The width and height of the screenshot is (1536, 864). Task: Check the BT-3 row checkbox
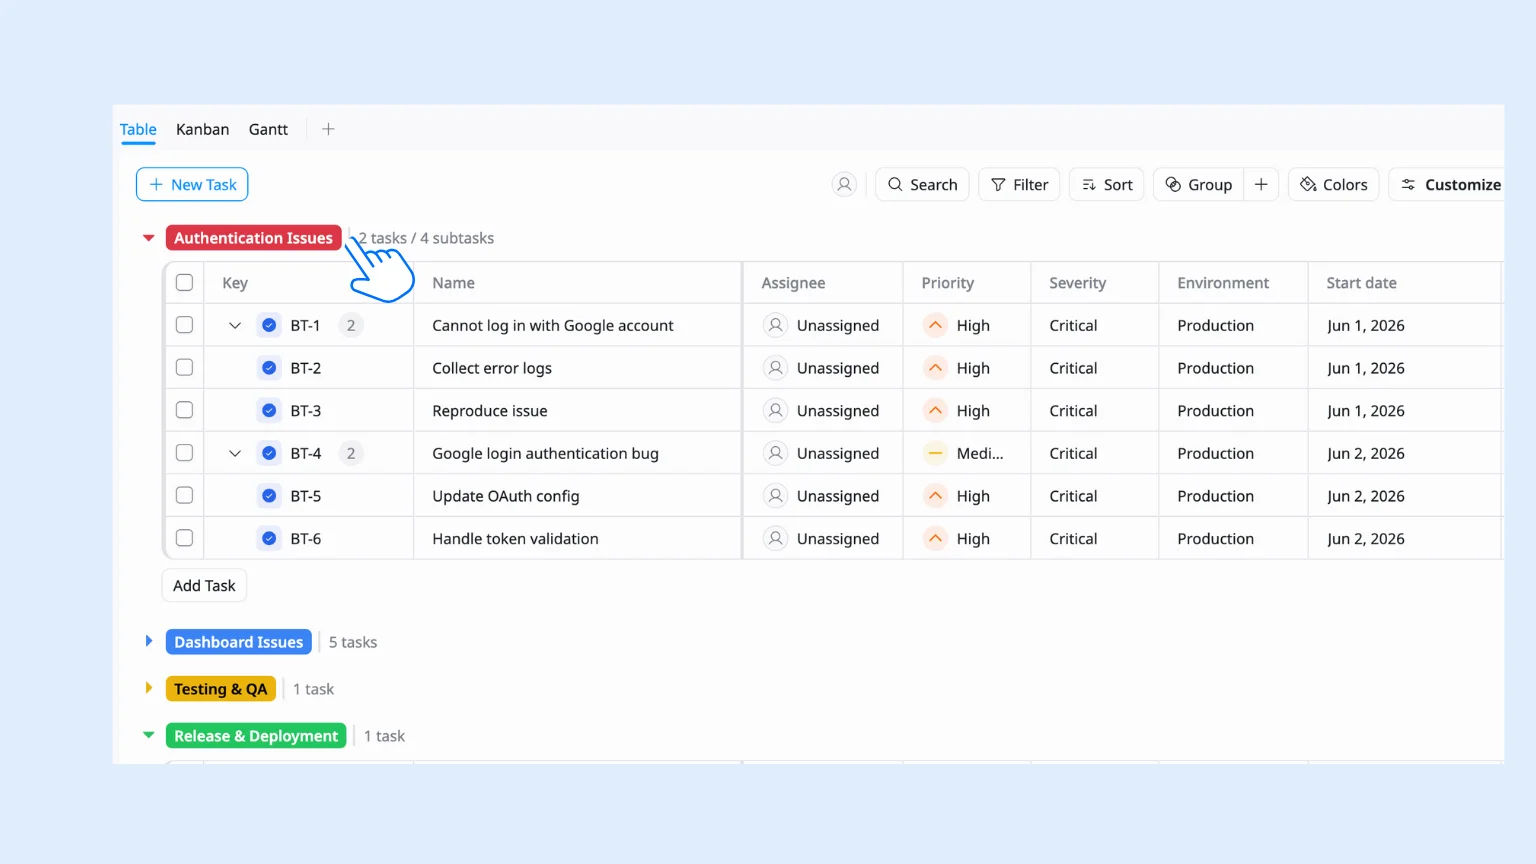[184, 410]
